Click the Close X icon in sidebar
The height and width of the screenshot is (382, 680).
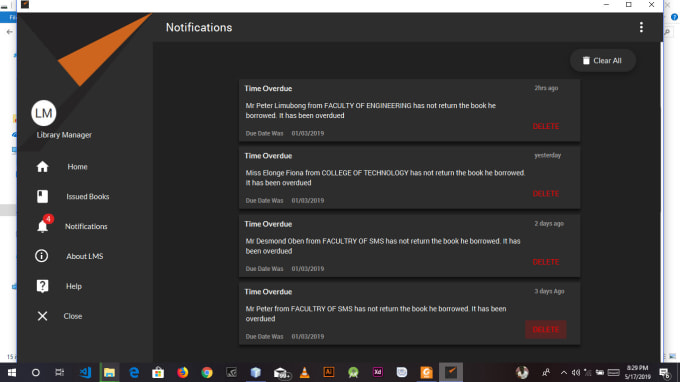[x=42, y=316]
